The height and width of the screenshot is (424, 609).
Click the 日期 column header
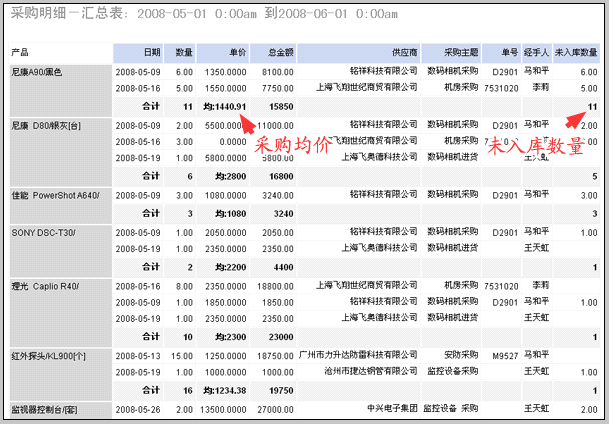(151, 51)
